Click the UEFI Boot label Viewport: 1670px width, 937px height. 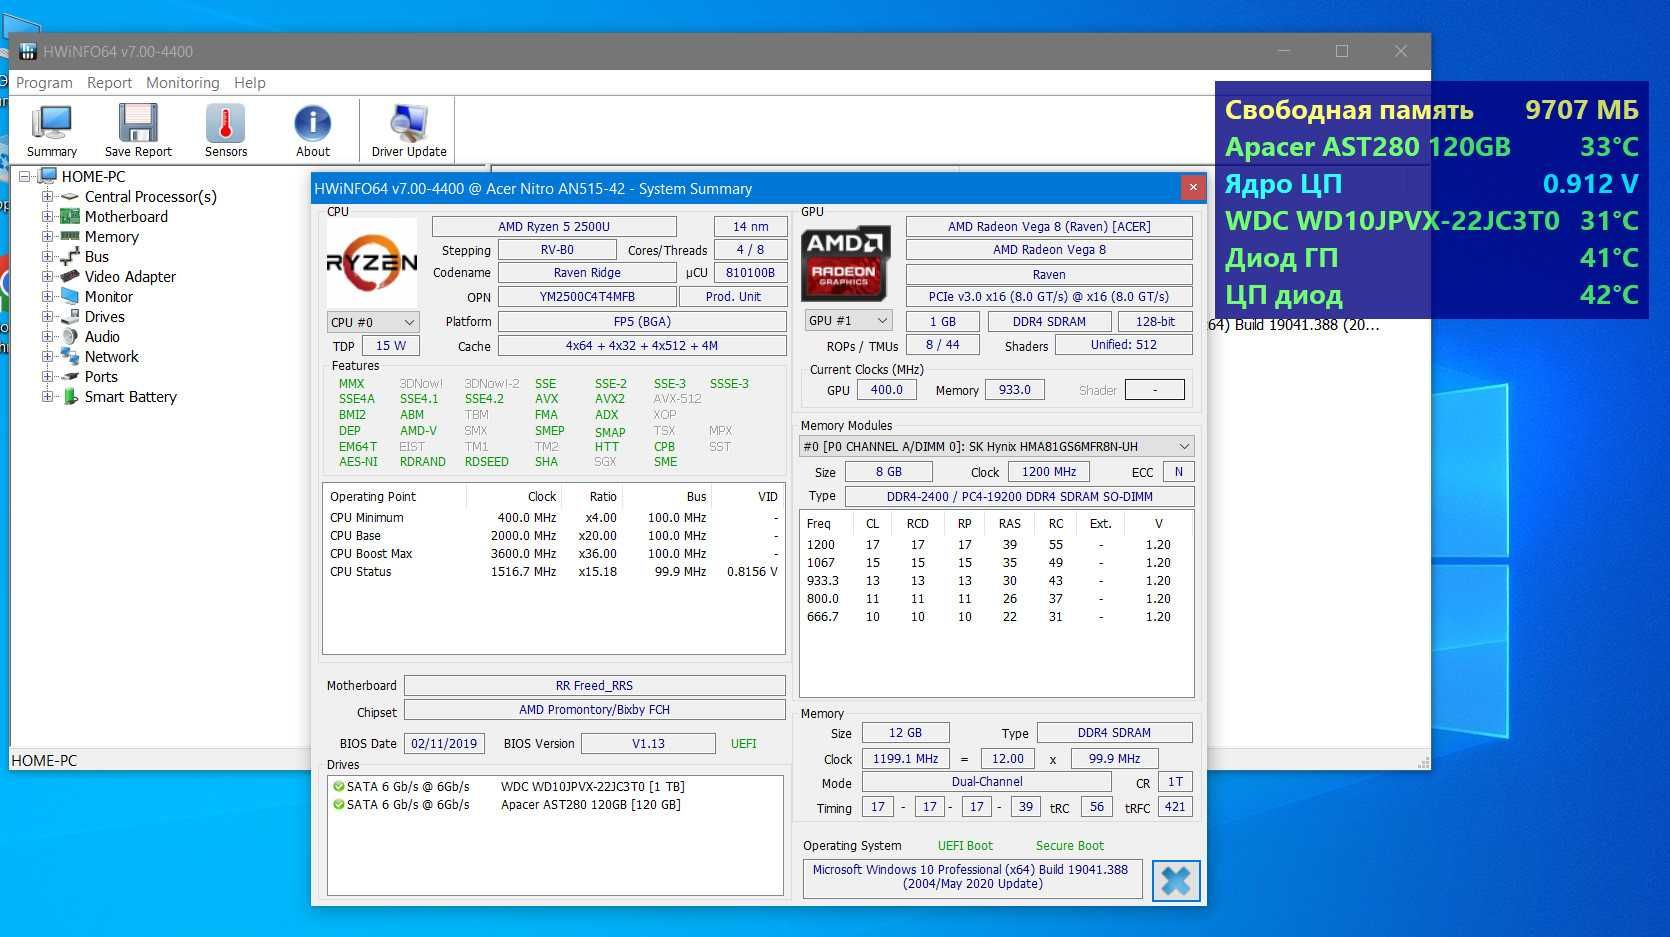[x=965, y=846]
